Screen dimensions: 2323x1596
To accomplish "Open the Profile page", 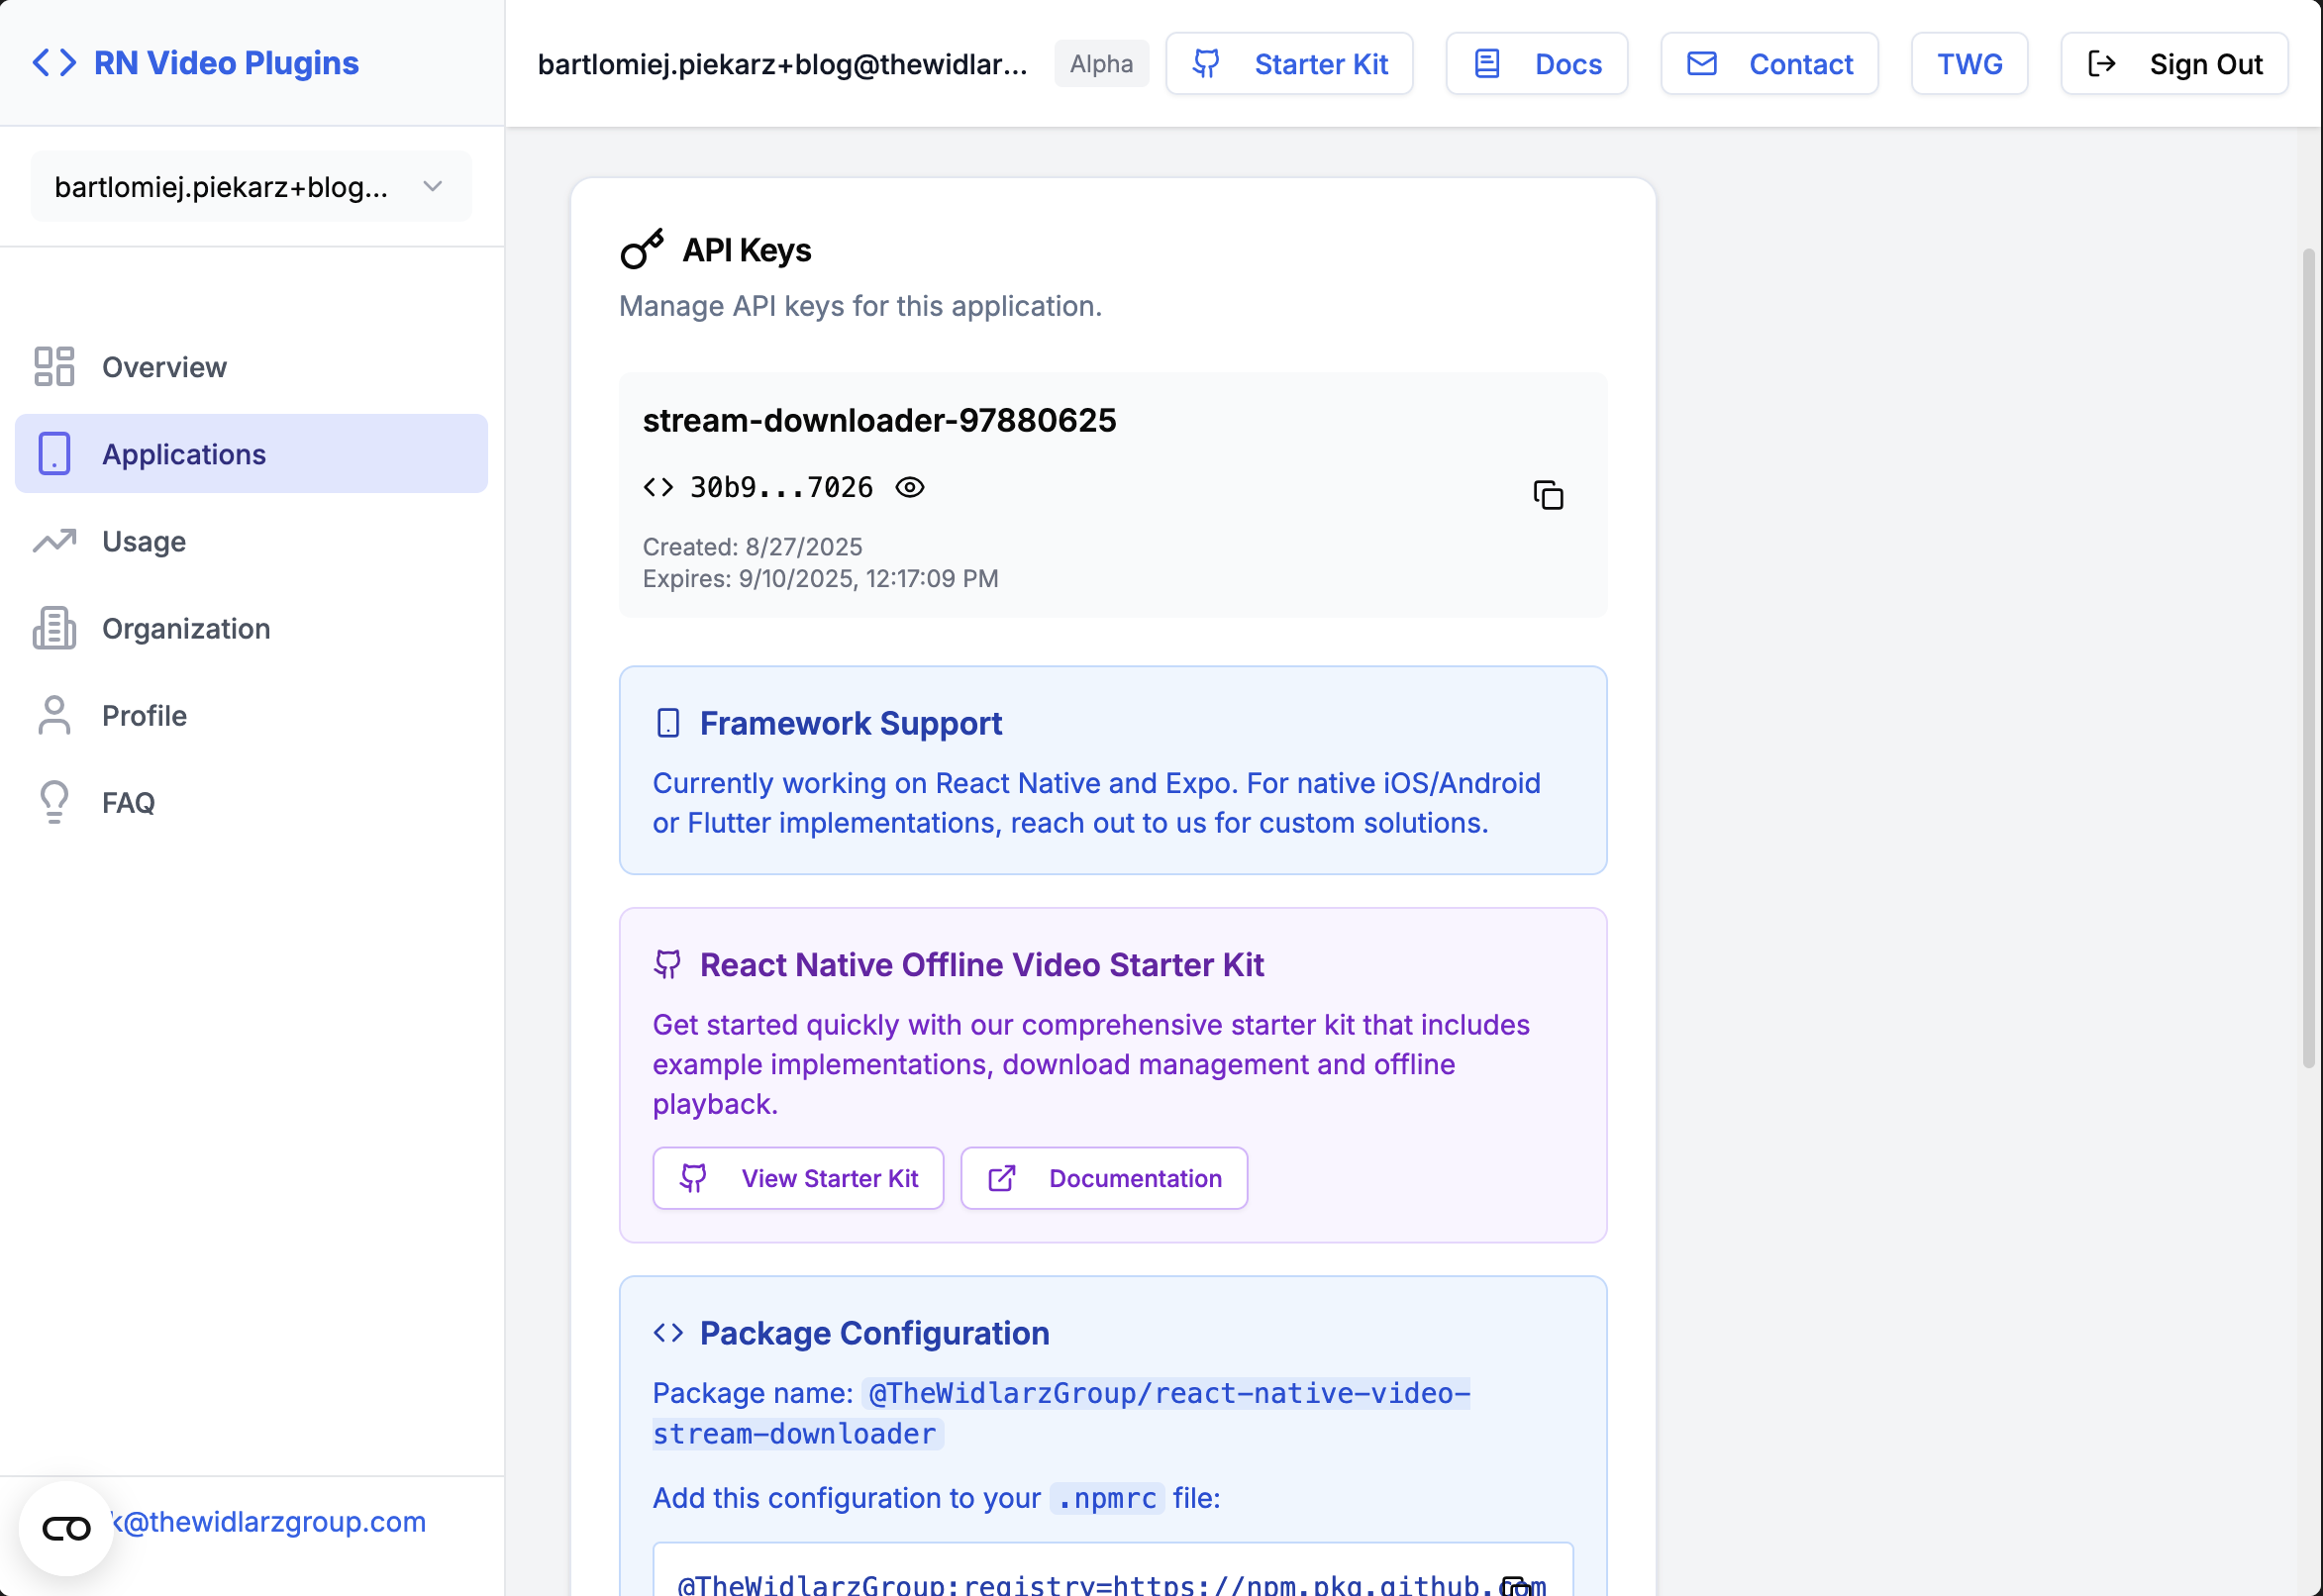I will [251, 715].
